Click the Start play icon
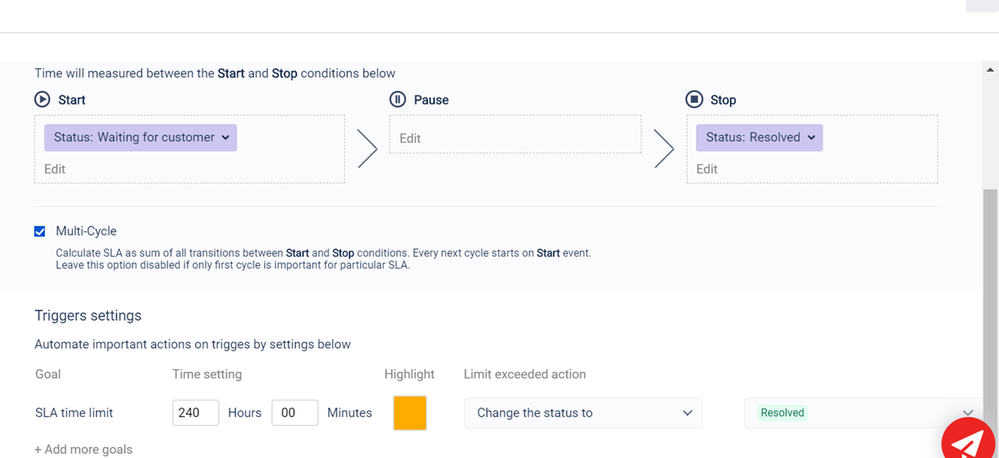The height and width of the screenshot is (458, 999). (x=42, y=100)
